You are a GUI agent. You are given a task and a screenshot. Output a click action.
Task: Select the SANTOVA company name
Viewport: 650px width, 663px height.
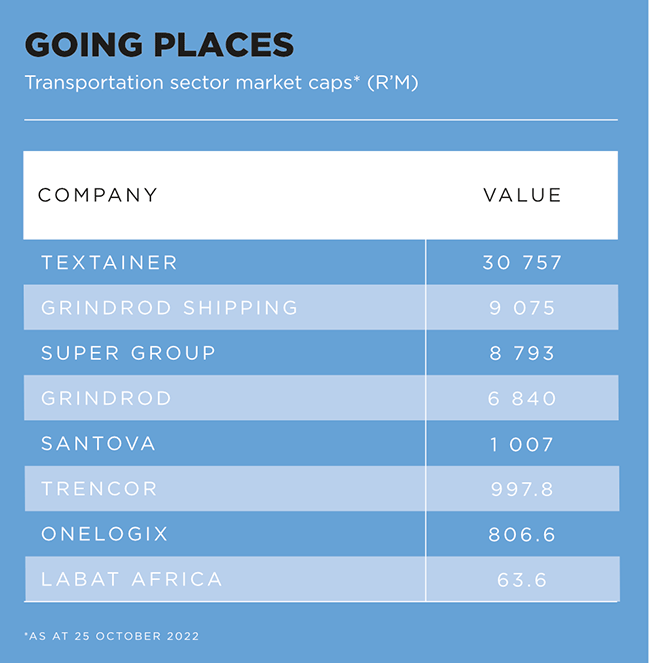(x=99, y=444)
